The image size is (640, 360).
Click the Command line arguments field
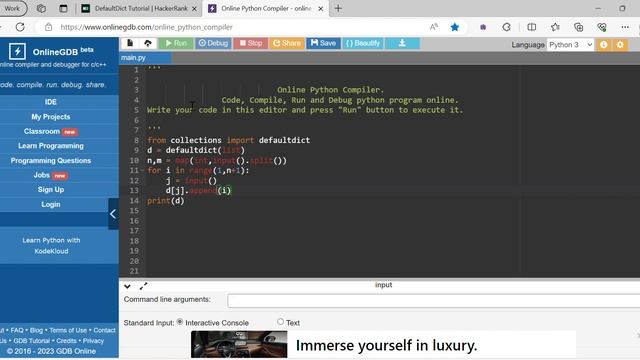coord(433,301)
